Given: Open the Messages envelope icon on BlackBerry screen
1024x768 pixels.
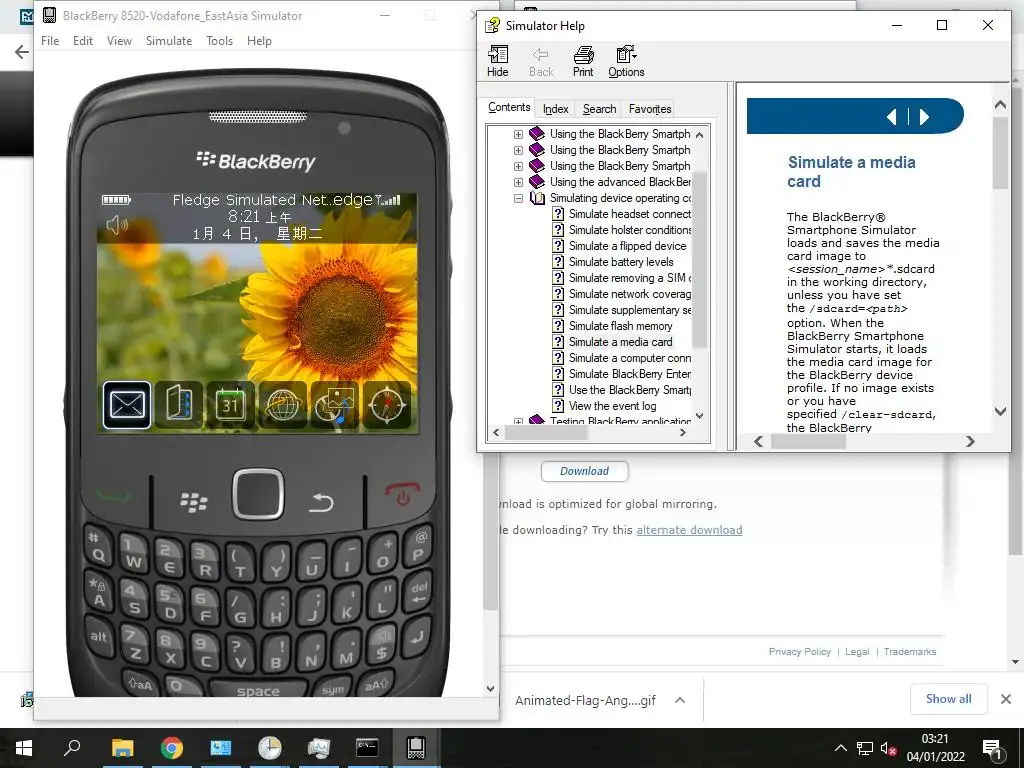Looking at the screenshot, I should [x=127, y=405].
